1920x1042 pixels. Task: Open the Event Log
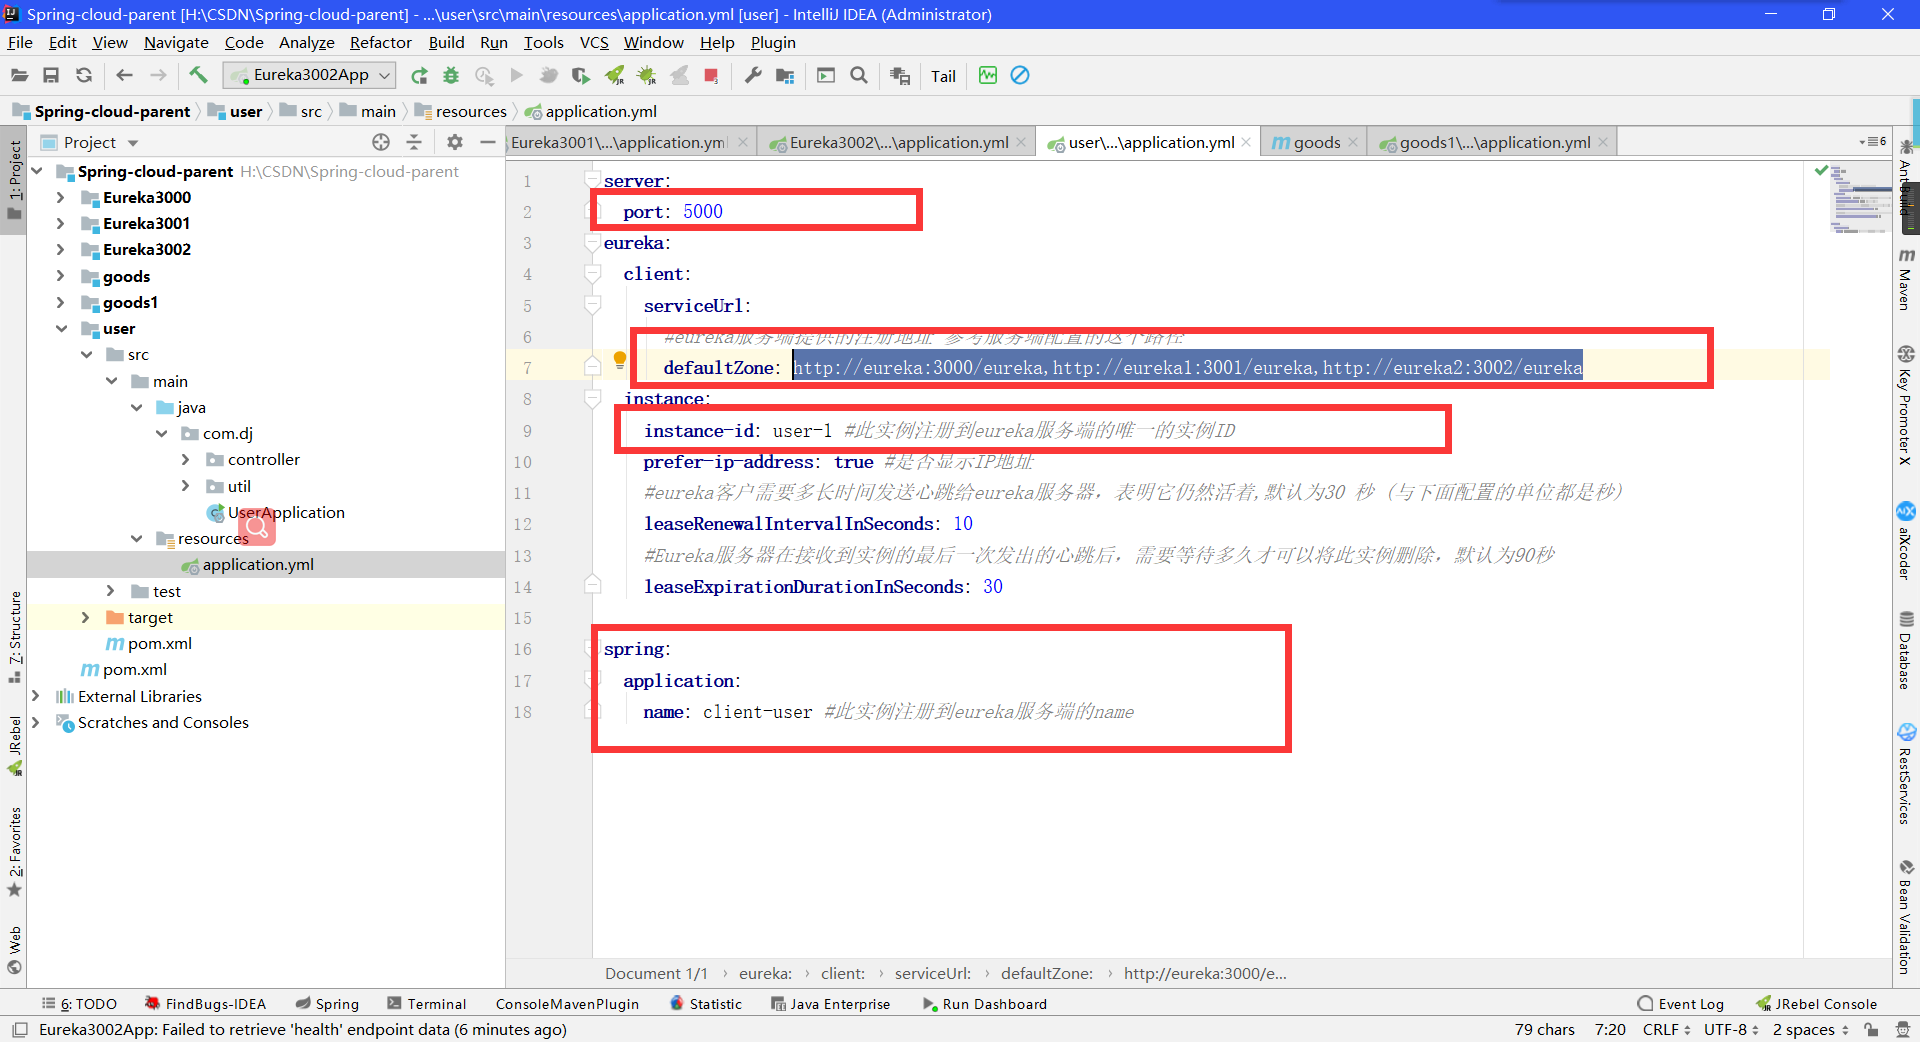coord(1681,1004)
